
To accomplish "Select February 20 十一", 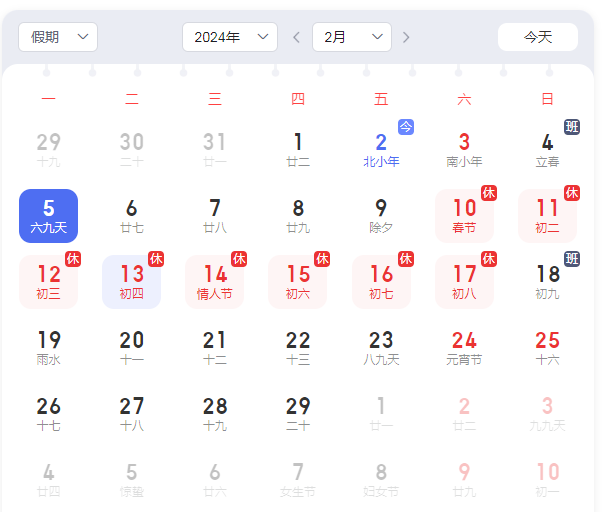I will [x=131, y=348].
